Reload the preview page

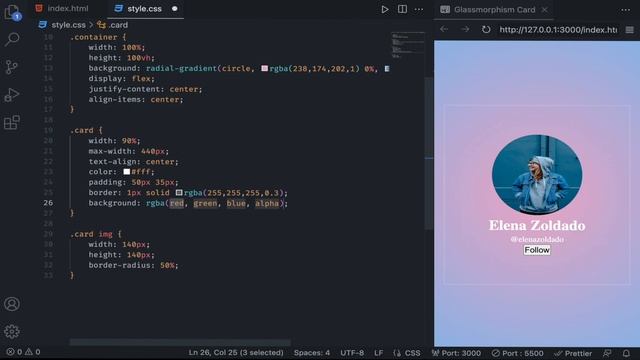point(486,29)
